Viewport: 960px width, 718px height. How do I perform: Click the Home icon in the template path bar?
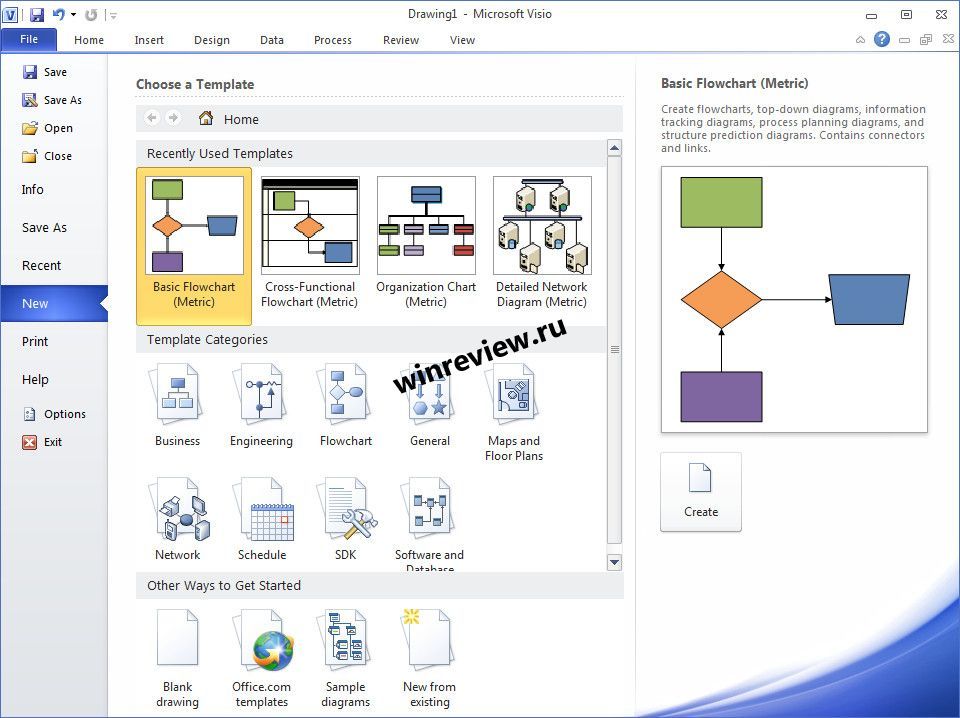tap(206, 118)
